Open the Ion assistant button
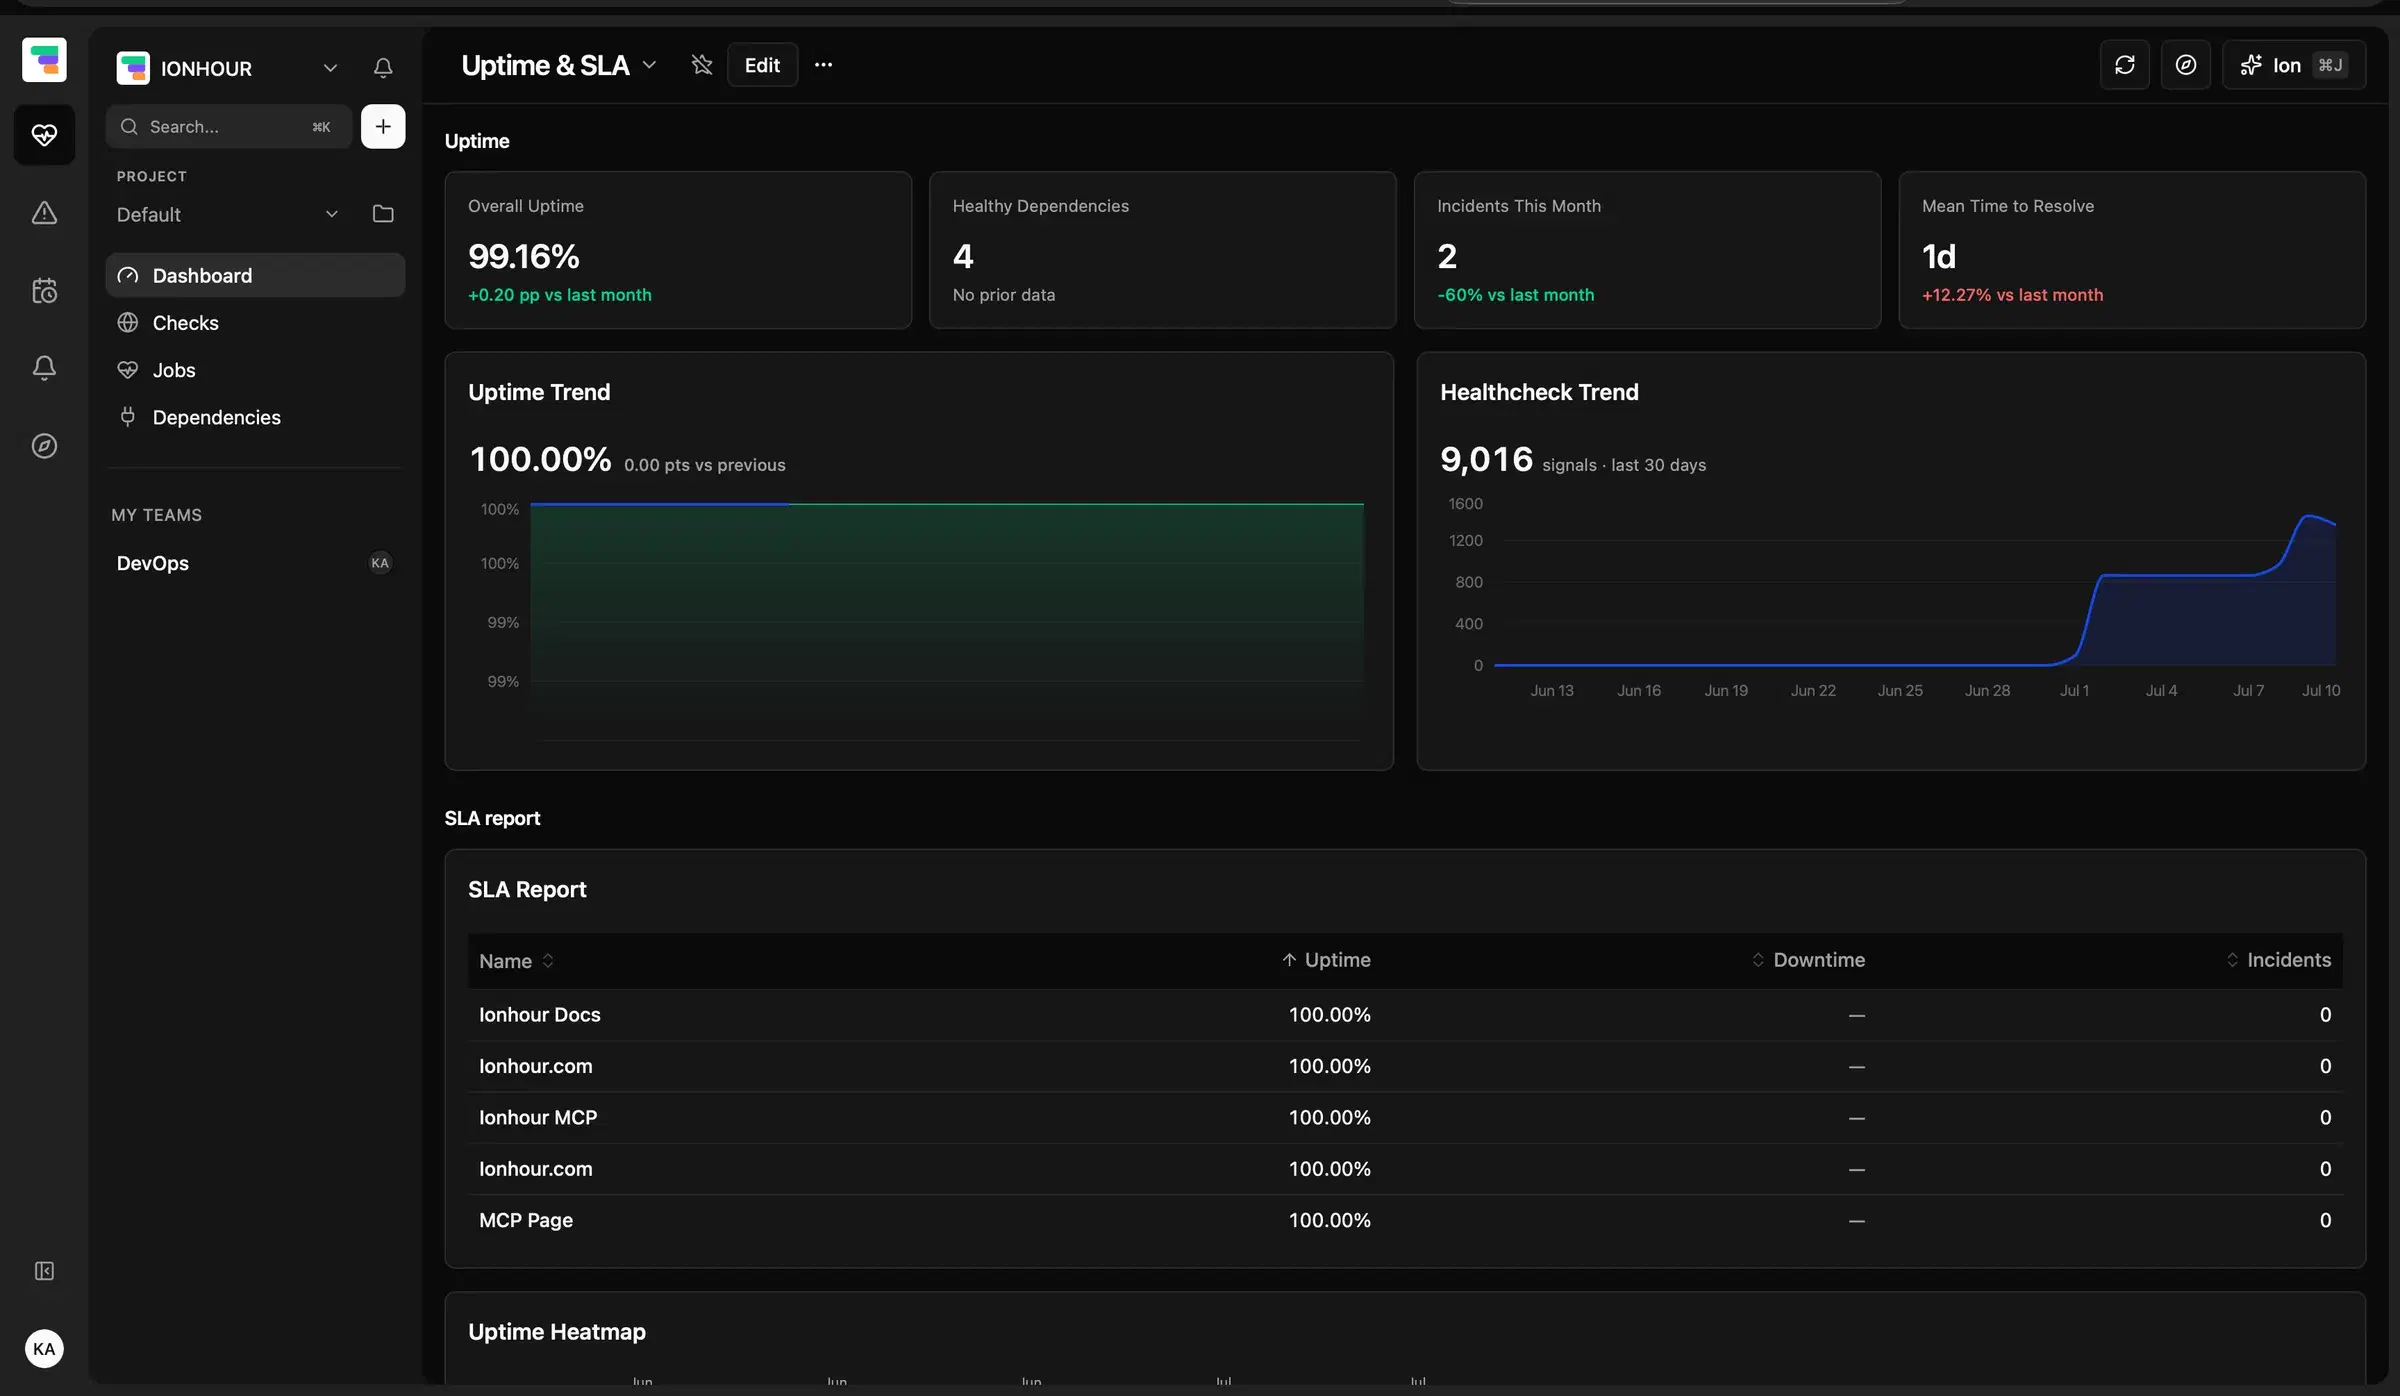The height and width of the screenshot is (1396, 2400). [2294, 65]
